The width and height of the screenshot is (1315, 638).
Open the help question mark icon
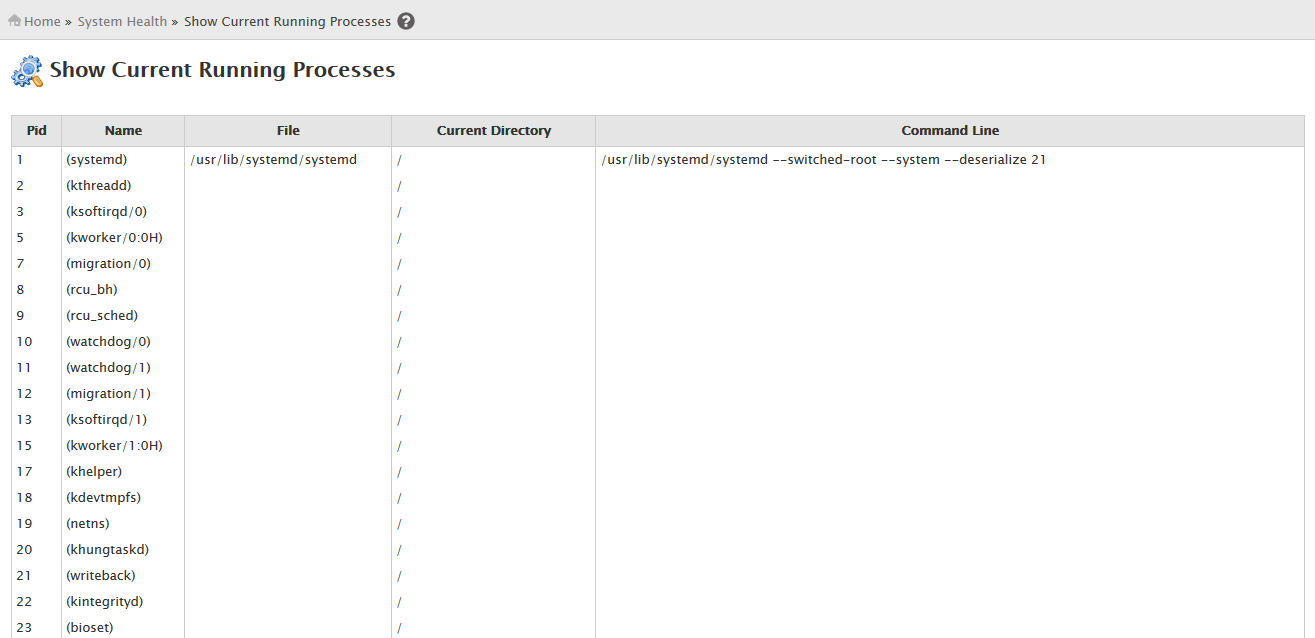point(406,21)
